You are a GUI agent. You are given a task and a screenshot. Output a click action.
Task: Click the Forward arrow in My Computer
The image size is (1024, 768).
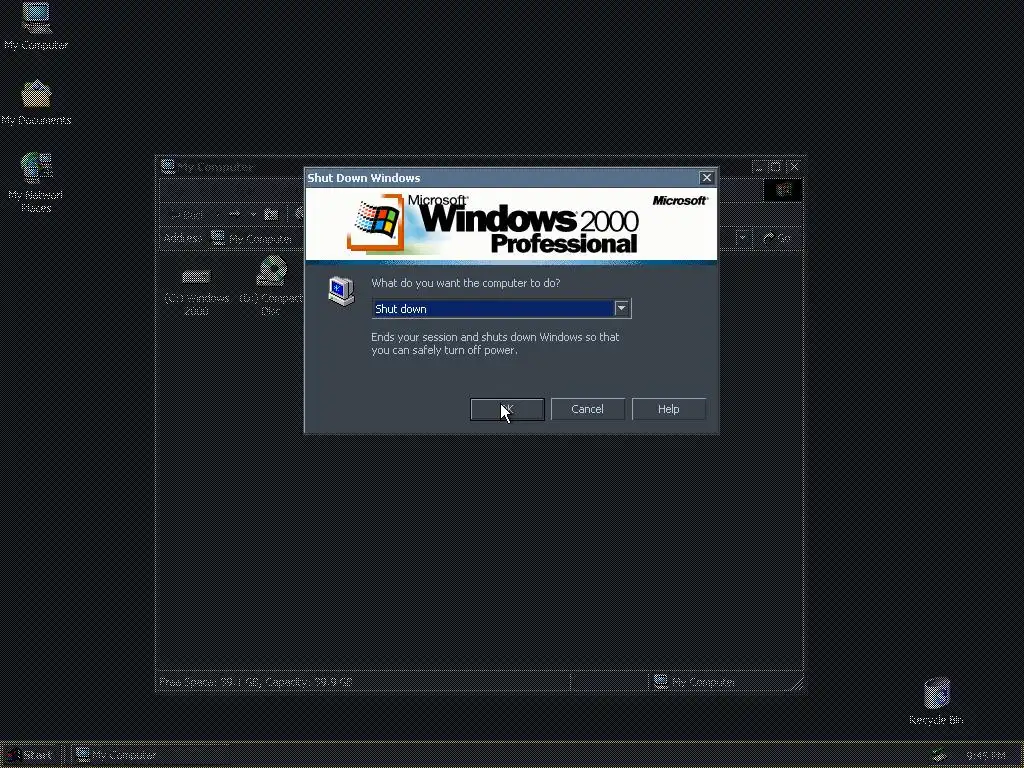click(235, 214)
